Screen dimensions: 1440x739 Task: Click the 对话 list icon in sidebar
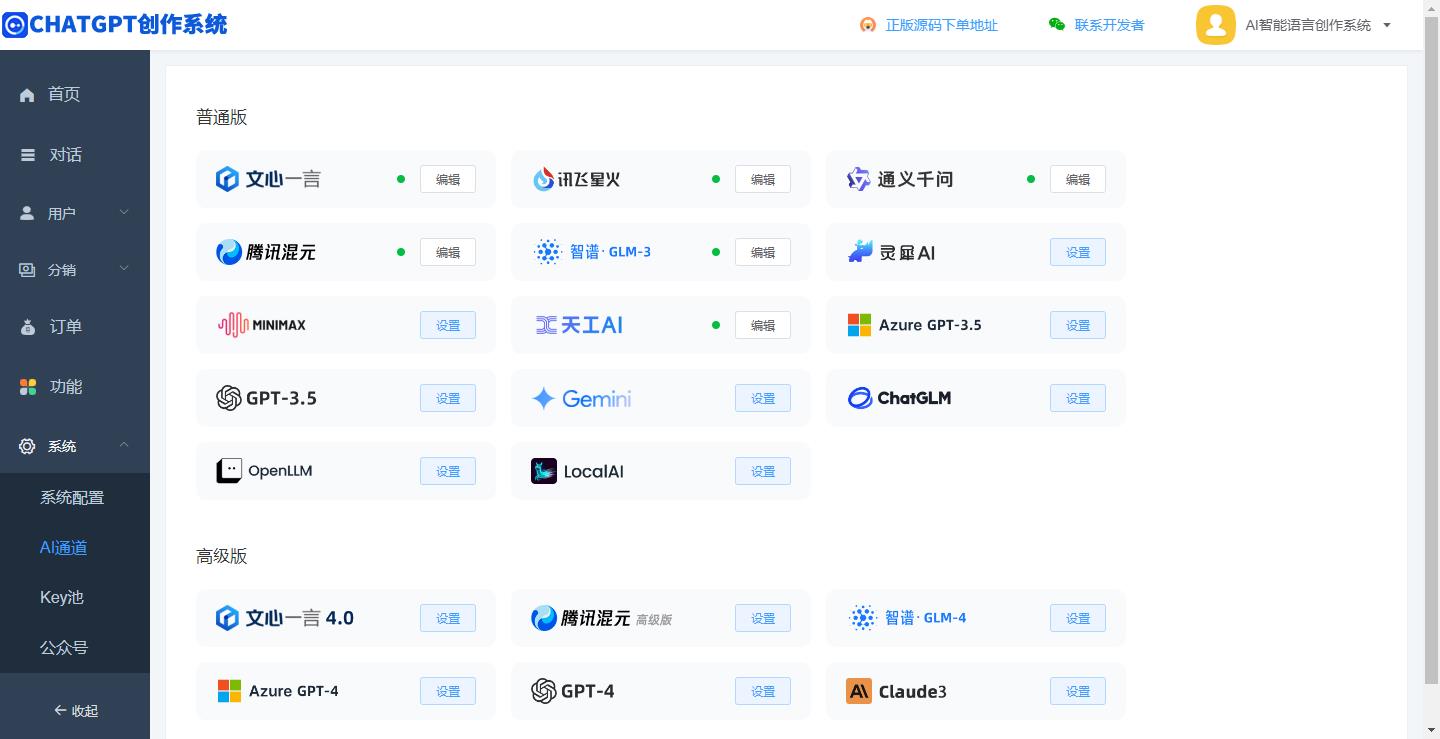[28, 155]
